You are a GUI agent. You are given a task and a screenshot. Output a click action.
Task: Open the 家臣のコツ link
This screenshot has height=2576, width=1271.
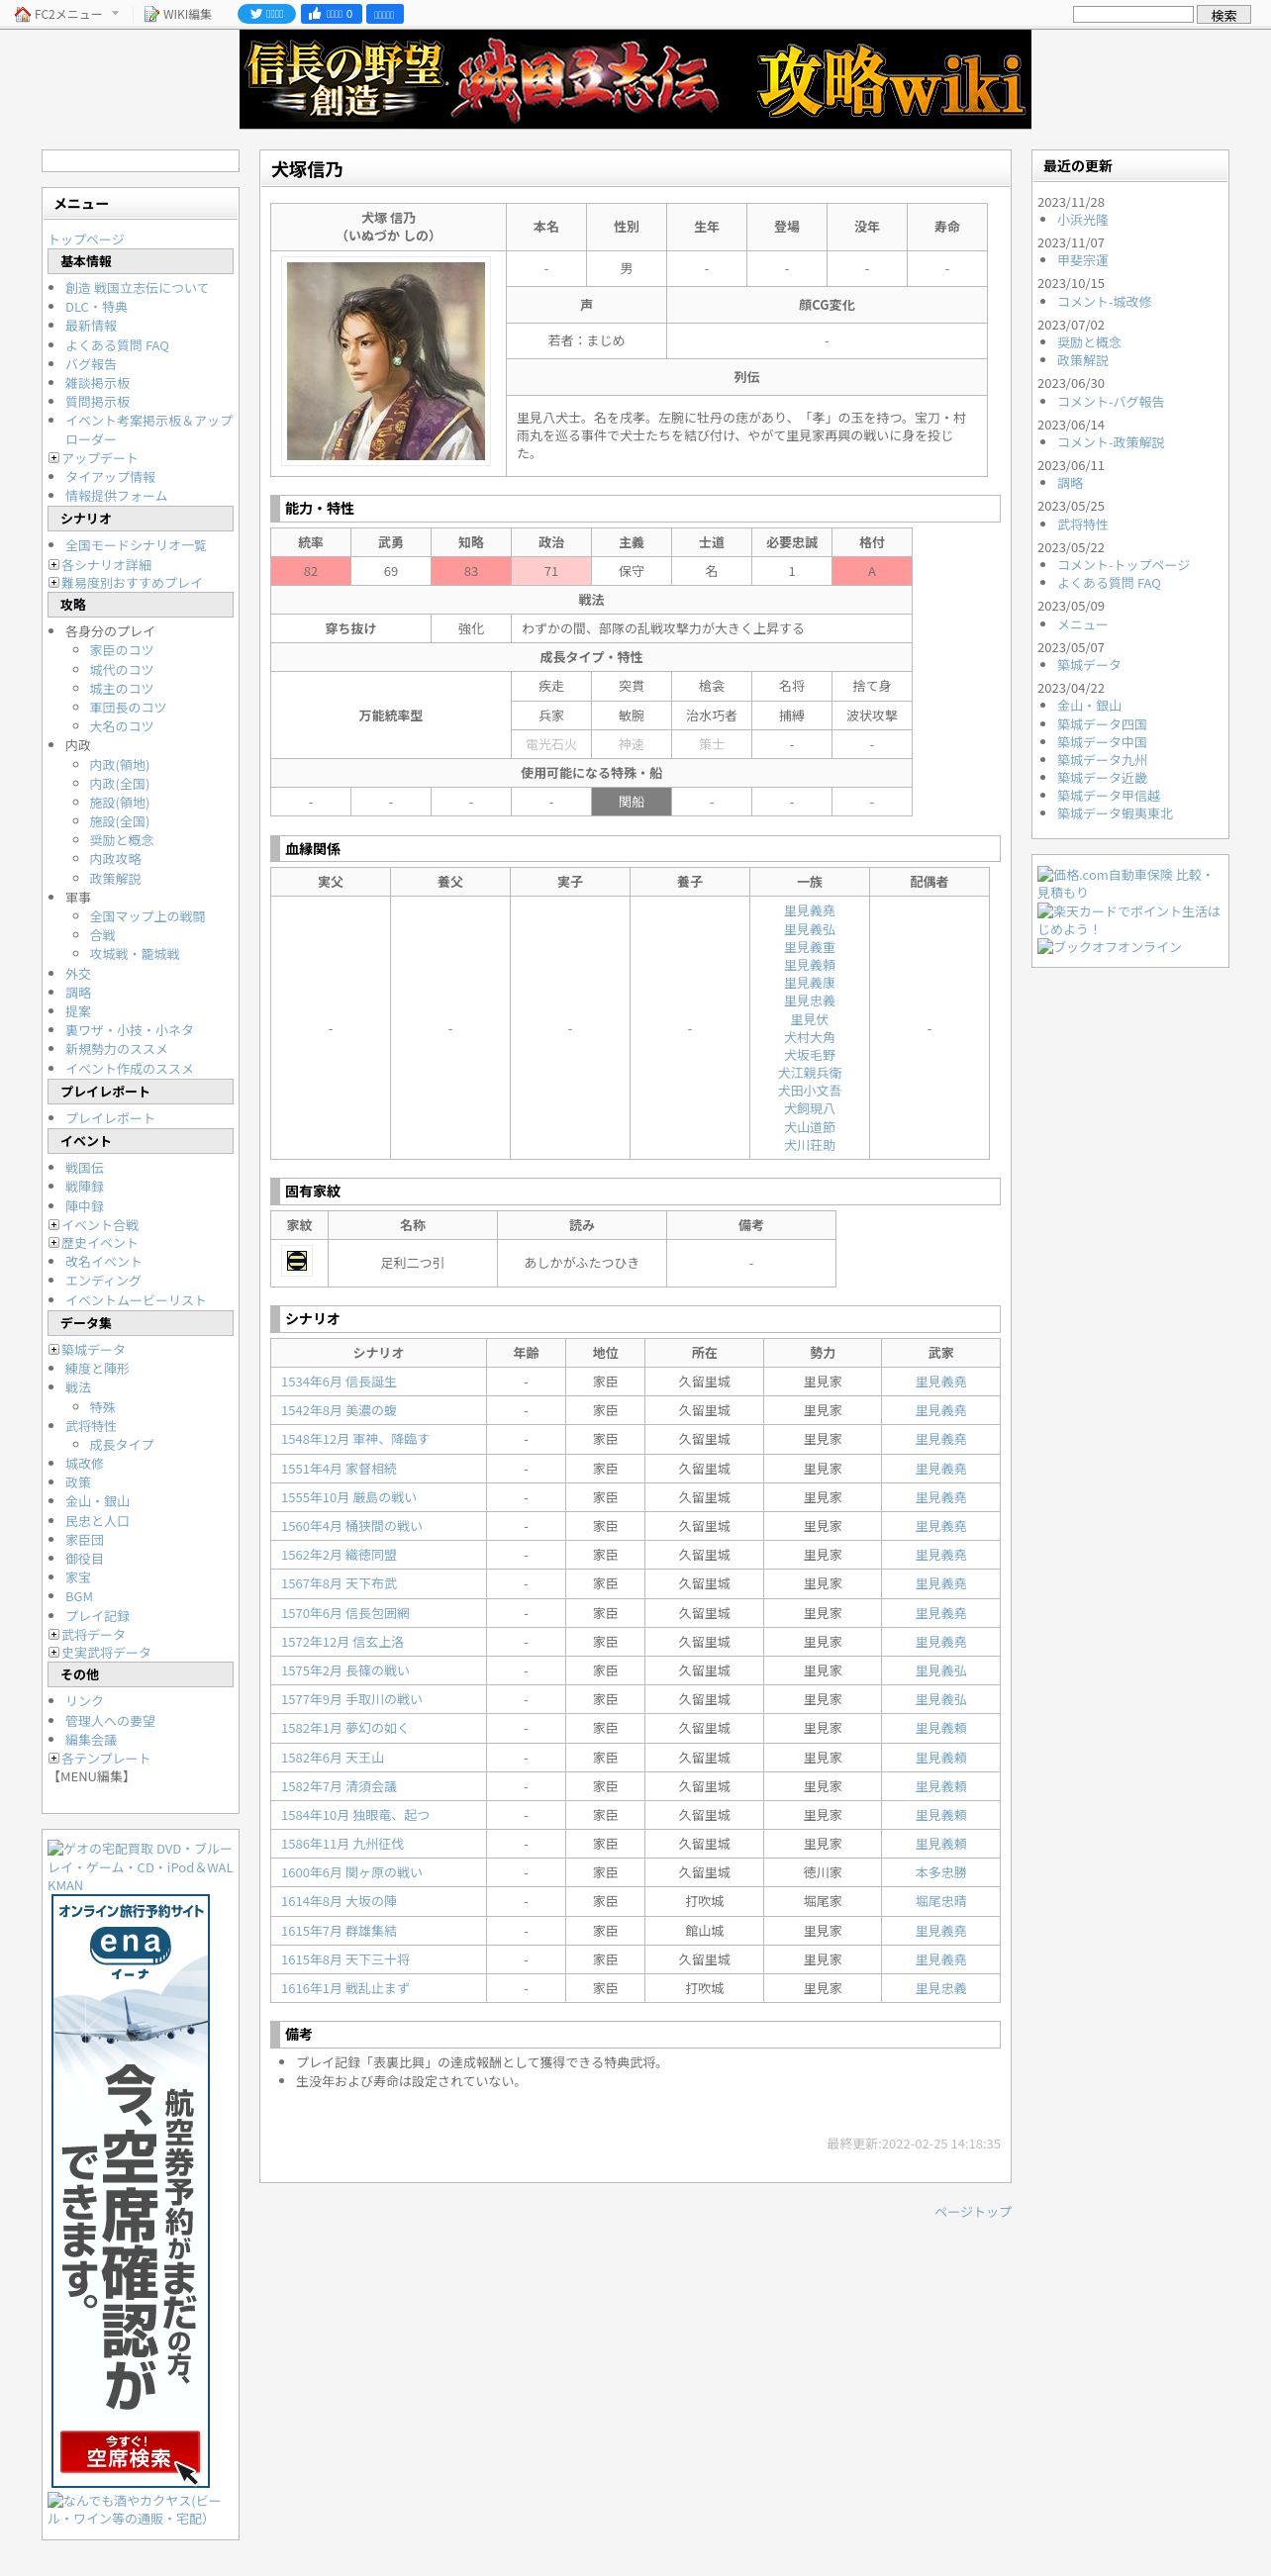[121, 650]
